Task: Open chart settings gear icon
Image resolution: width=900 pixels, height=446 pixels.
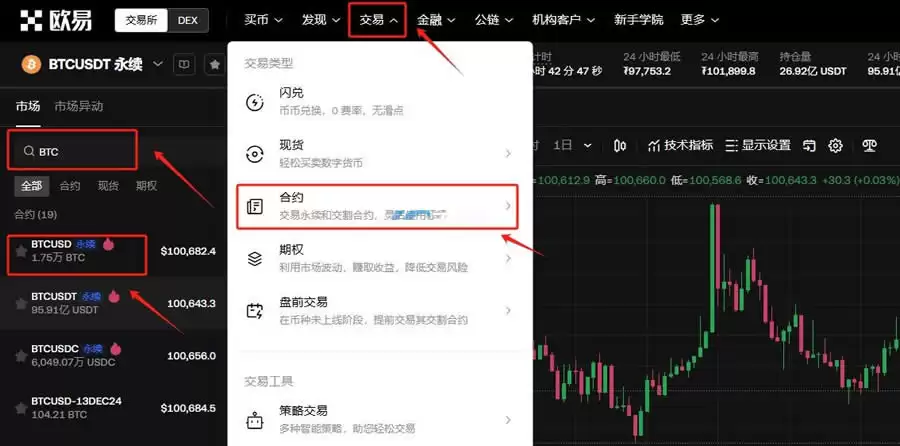Action: (x=836, y=146)
